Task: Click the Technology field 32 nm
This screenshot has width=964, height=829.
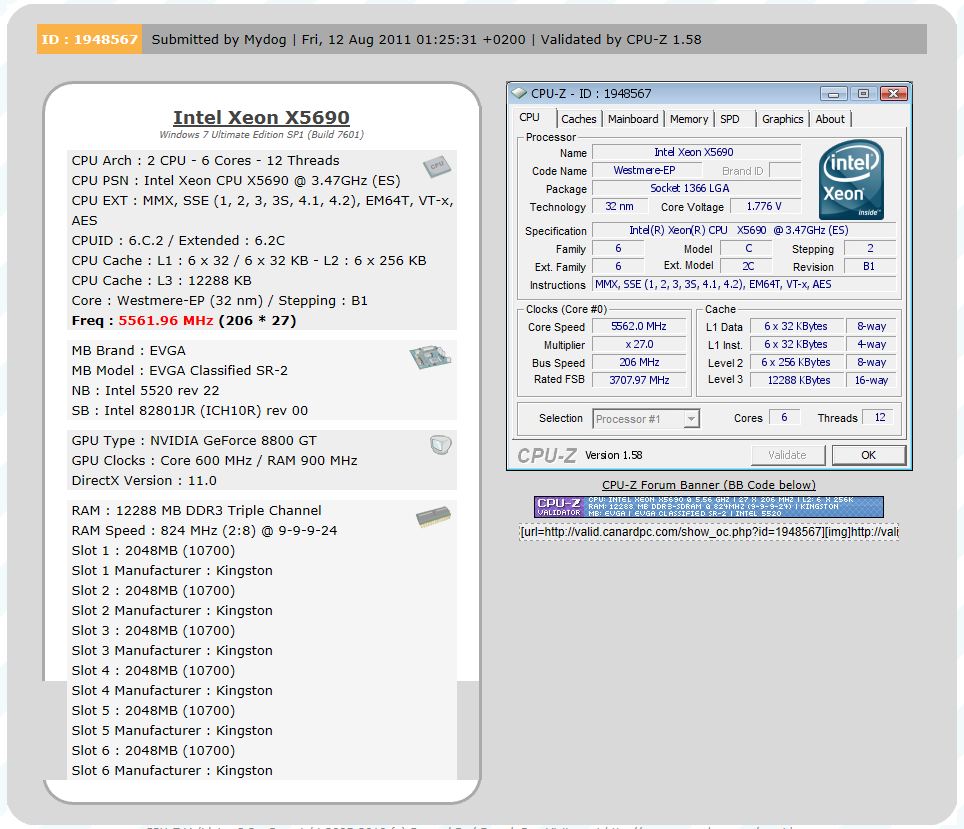Action: tap(619, 206)
